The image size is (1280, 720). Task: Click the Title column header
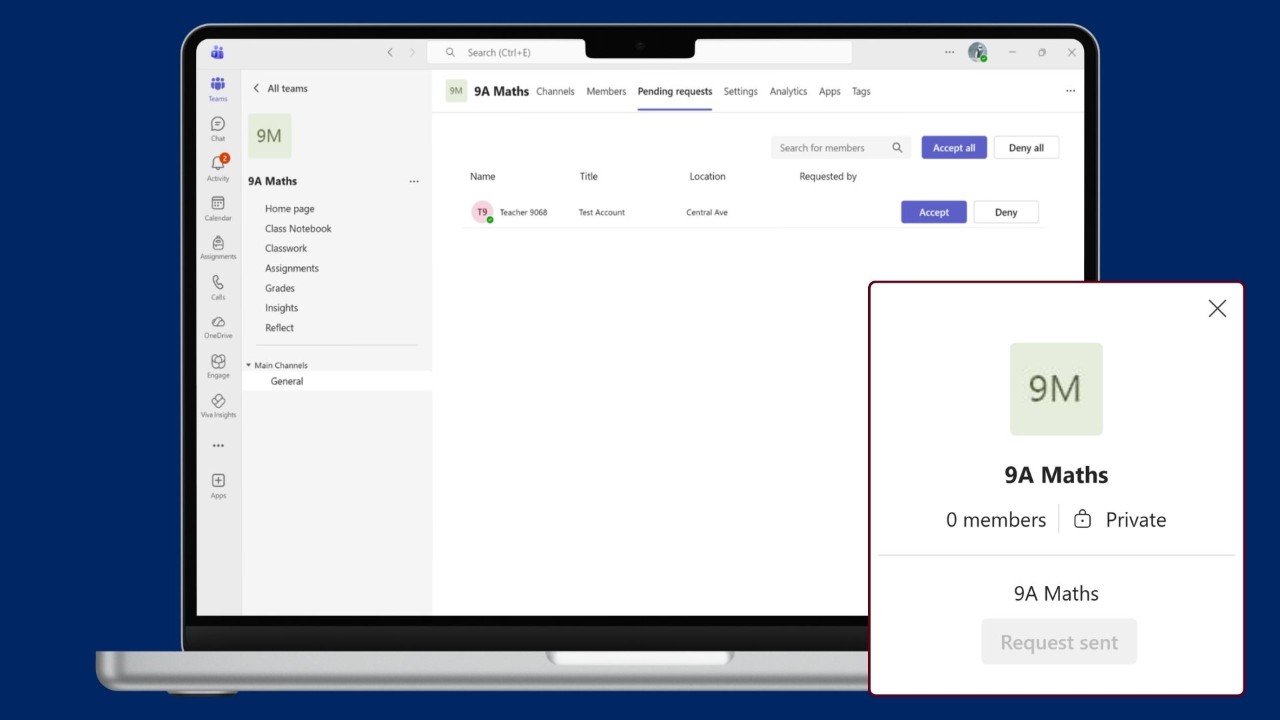[x=588, y=176]
